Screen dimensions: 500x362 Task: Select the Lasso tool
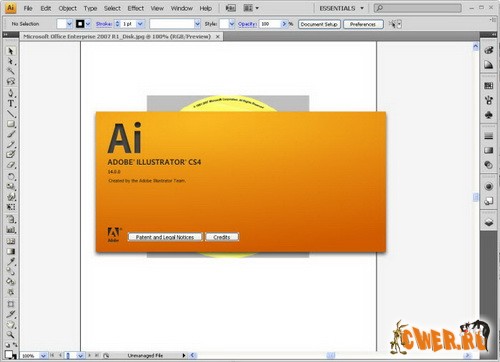[x=11, y=81]
